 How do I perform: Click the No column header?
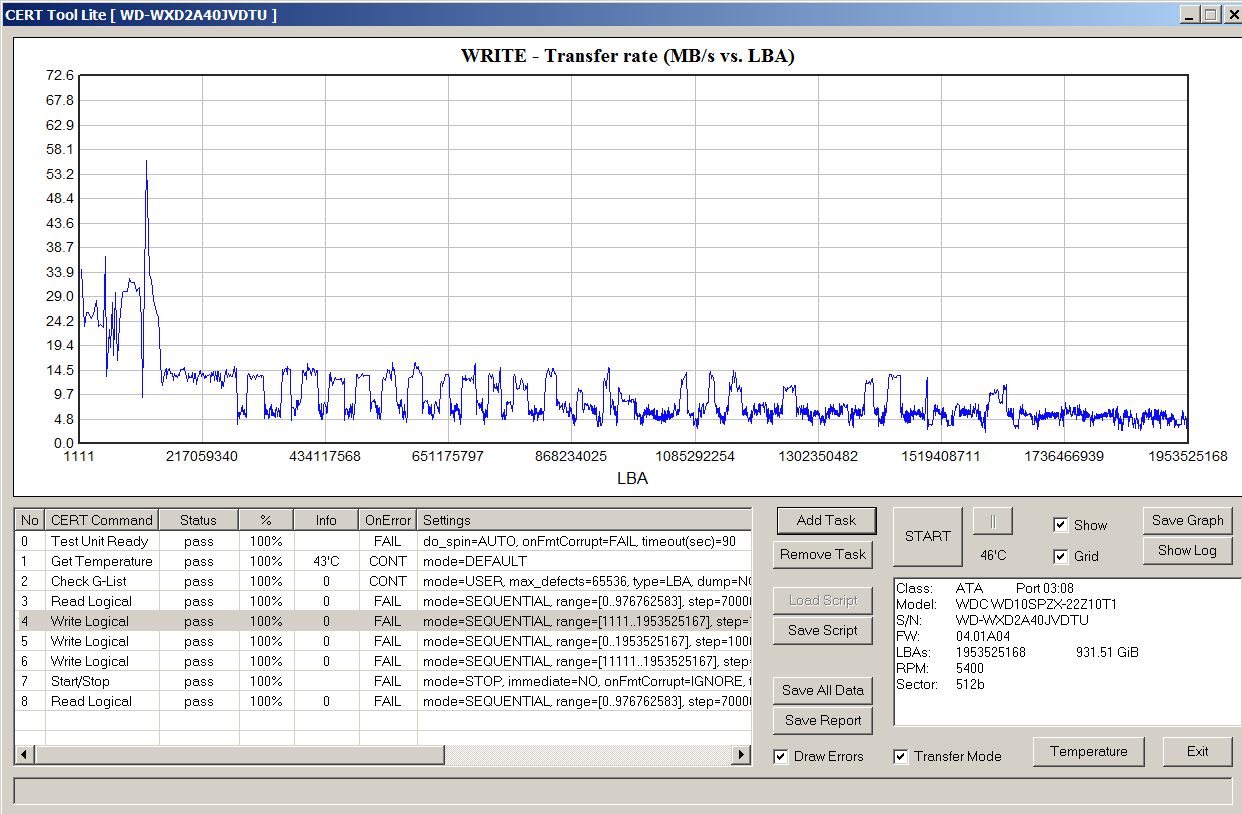pos(31,520)
